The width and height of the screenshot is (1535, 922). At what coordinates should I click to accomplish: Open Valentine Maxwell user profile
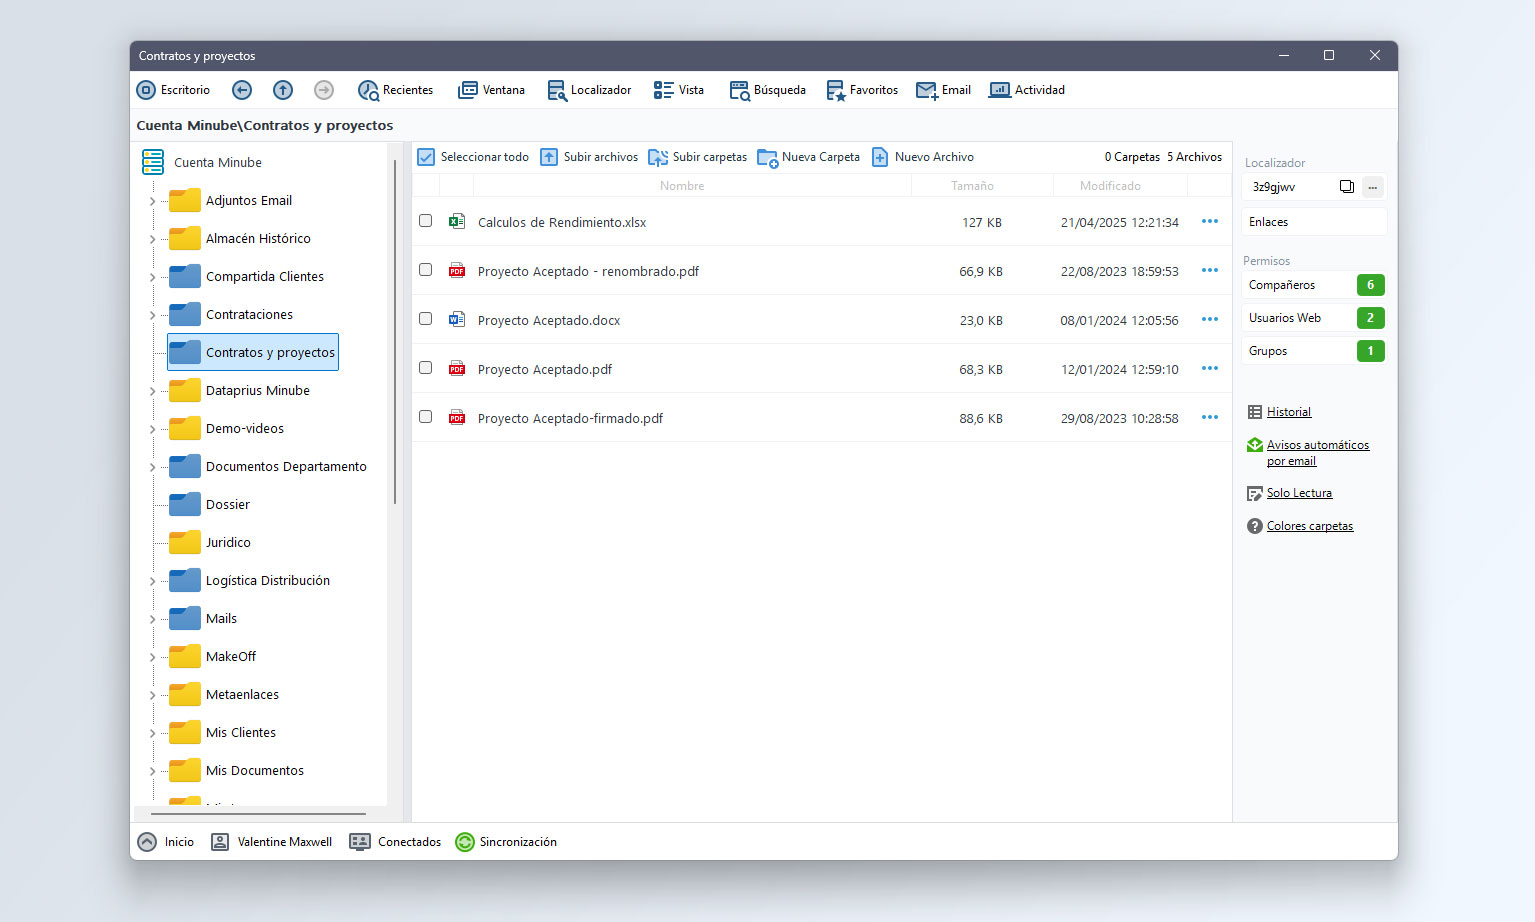272,842
